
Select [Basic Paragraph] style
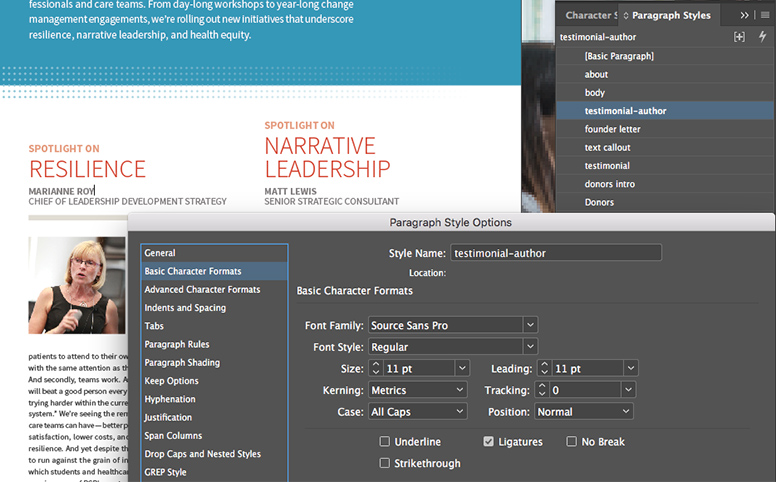(665, 56)
